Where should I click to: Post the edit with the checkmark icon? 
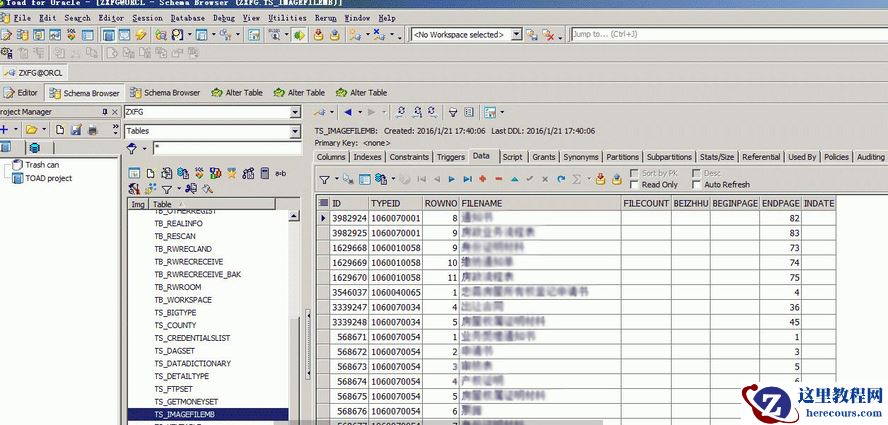pyautogui.click(x=530, y=179)
